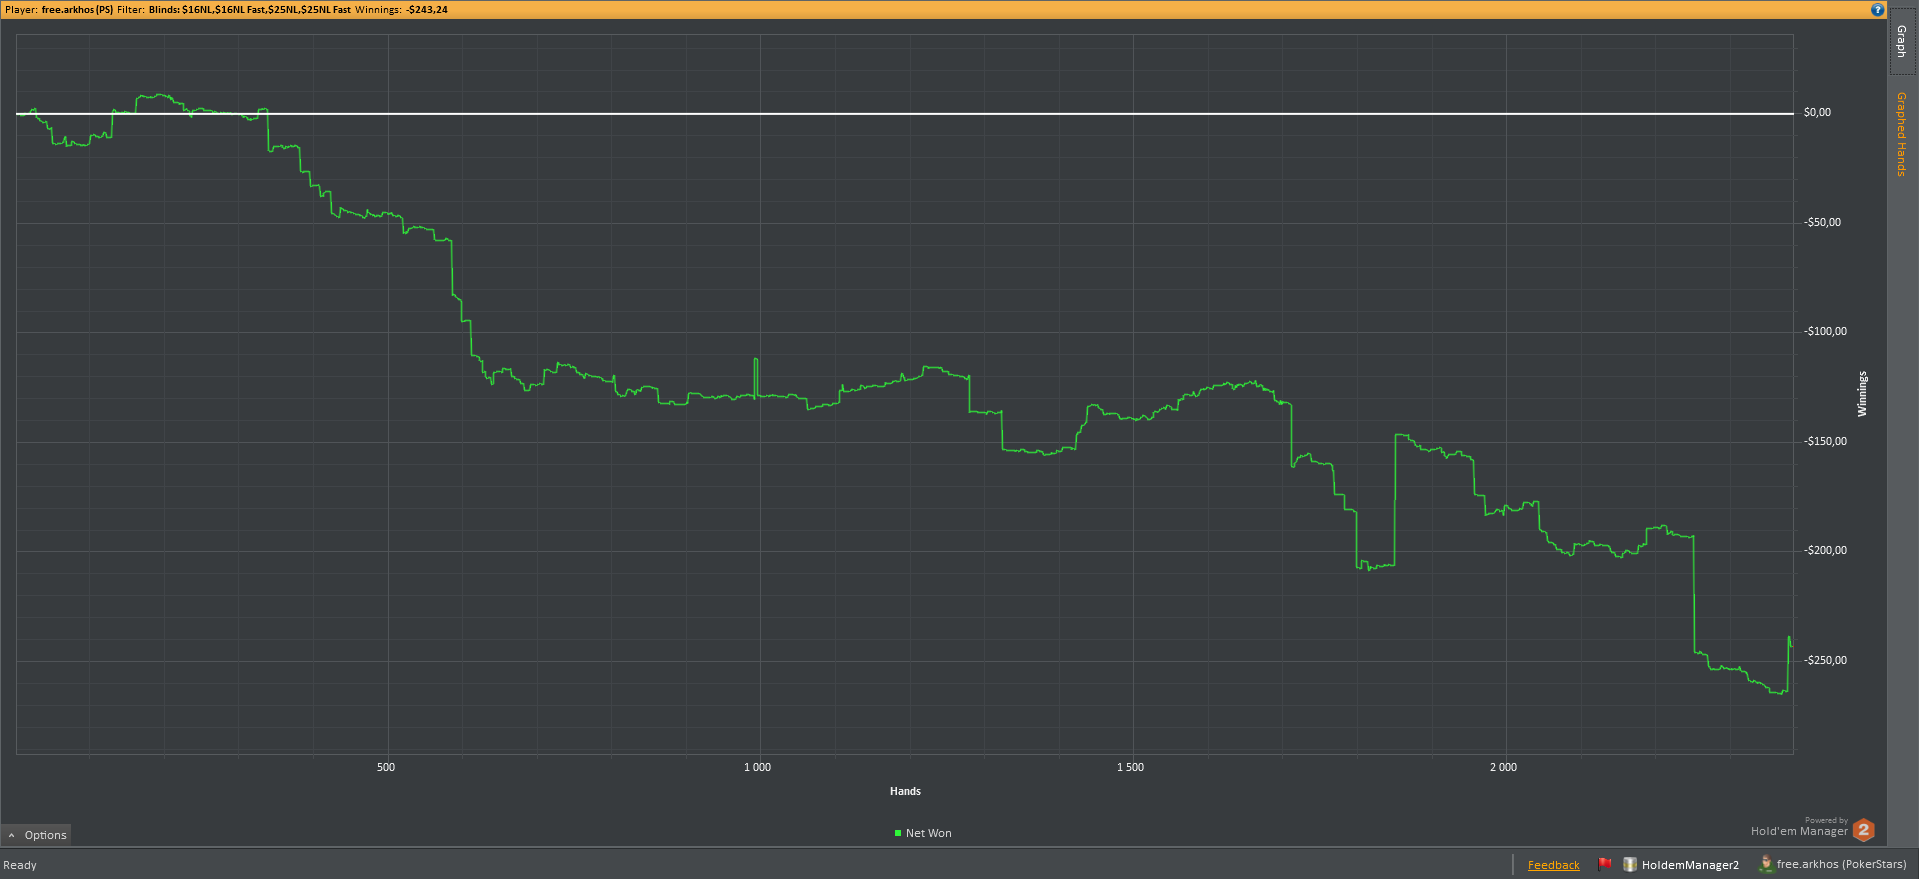The height and width of the screenshot is (879, 1919).
Task: Click the free.arkhos player avatar icon
Action: [x=1766, y=864]
